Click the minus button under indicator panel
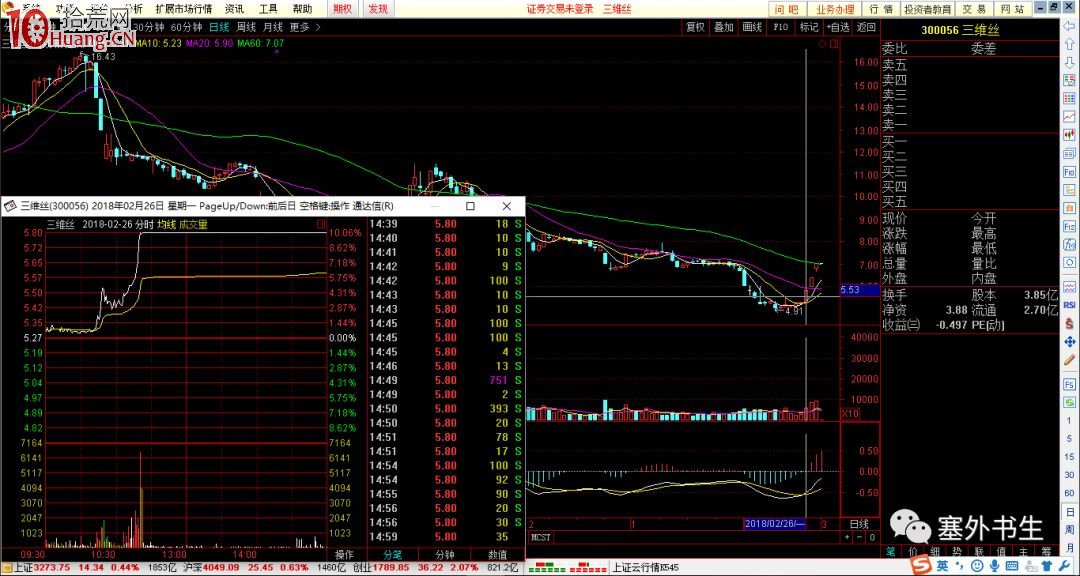The image size is (1080, 576). 860,537
